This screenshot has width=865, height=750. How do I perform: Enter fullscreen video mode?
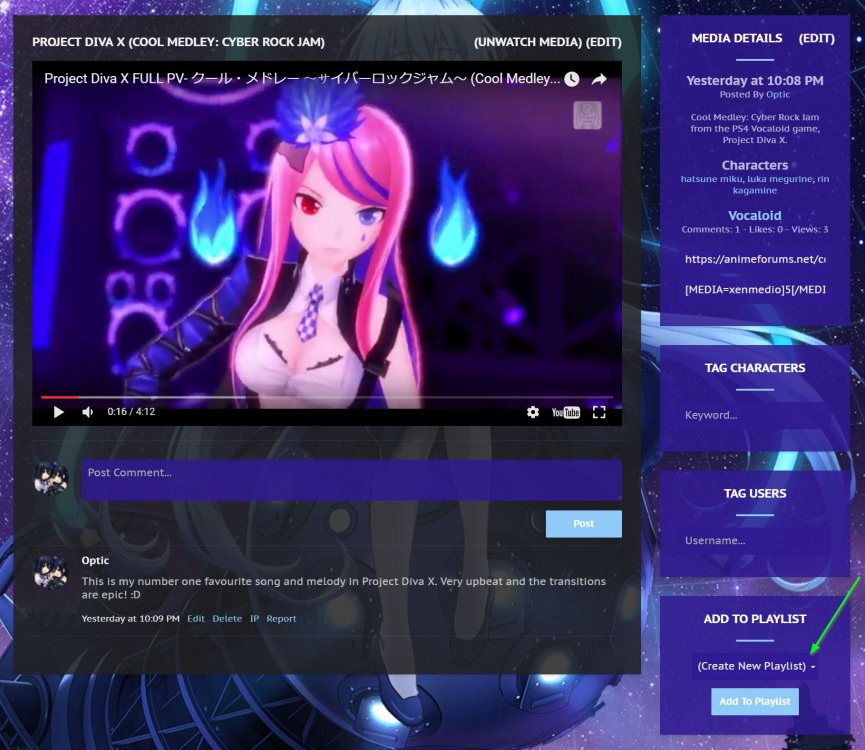click(599, 412)
